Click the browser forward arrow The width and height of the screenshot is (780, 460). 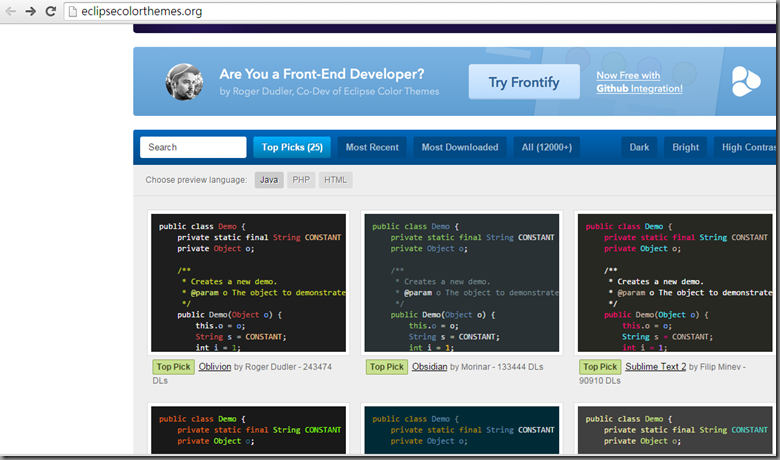click(x=31, y=11)
